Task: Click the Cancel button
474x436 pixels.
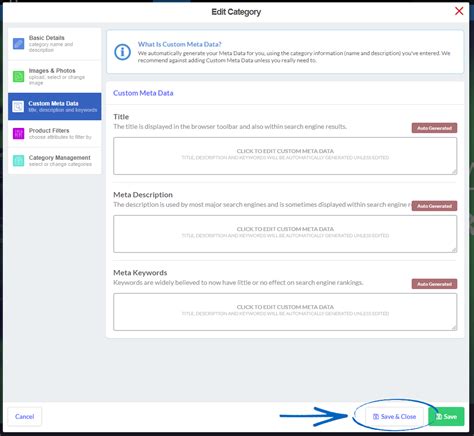Action: [x=24, y=417]
